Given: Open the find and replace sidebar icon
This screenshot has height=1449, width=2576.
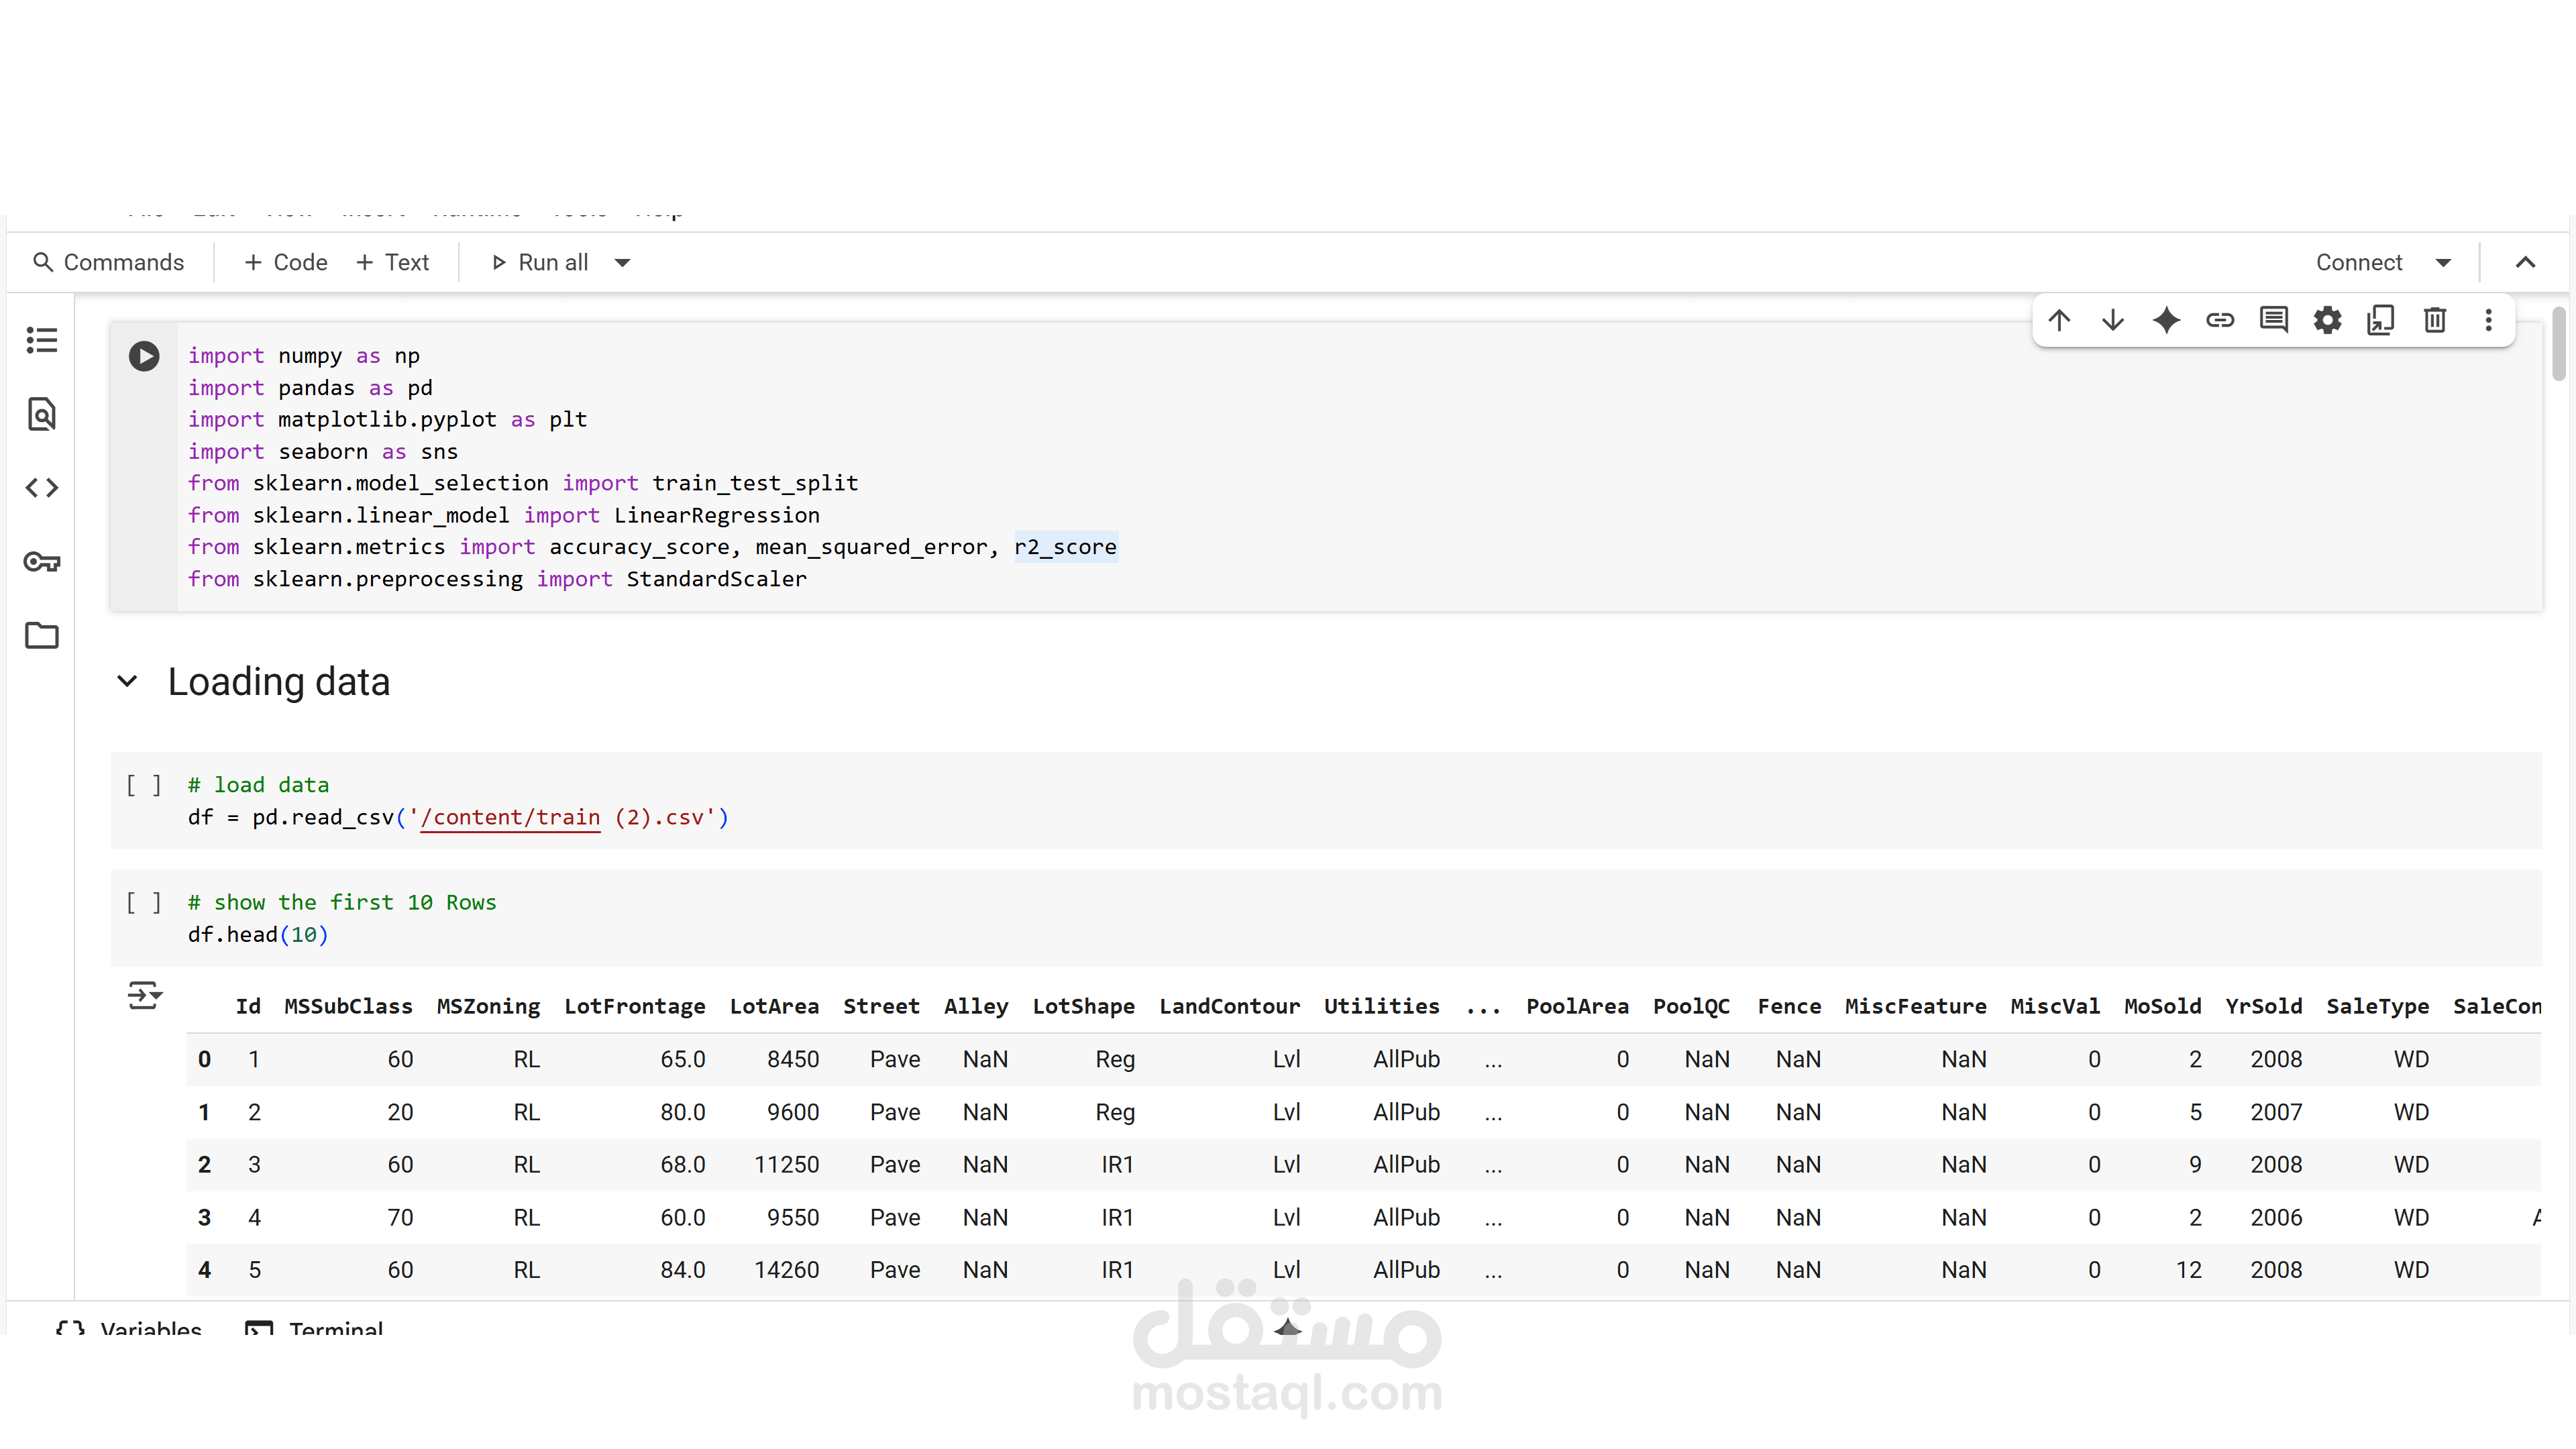Looking at the screenshot, I should pos(42,414).
